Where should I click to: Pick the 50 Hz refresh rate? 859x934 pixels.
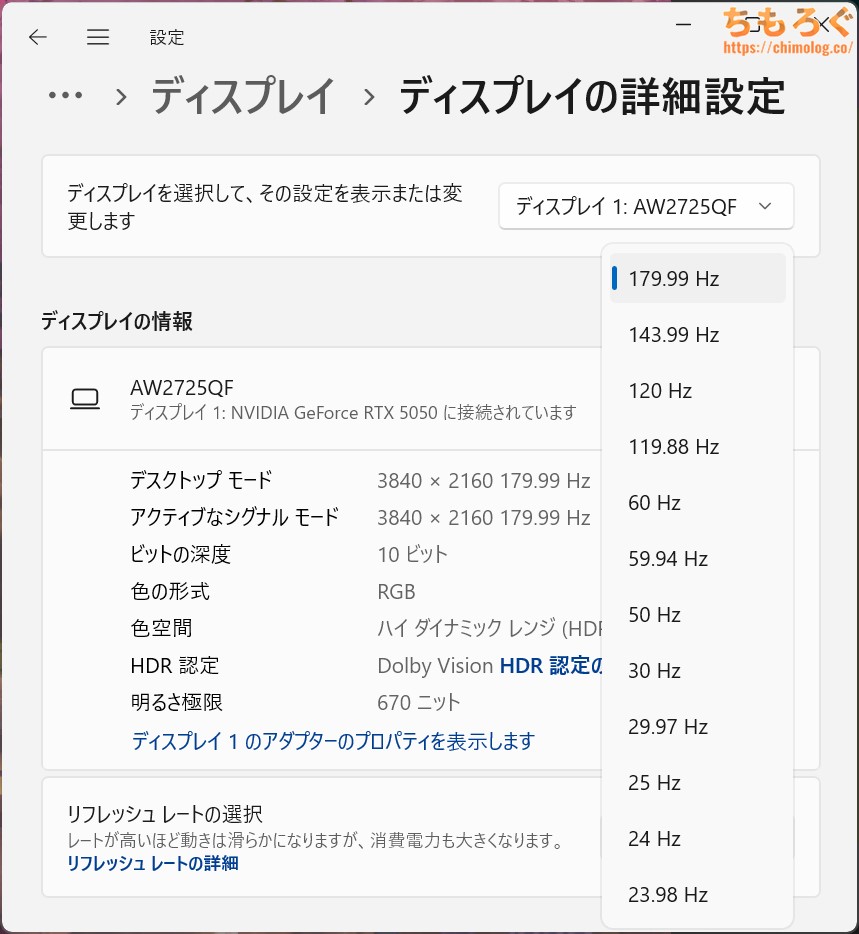pos(698,615)
